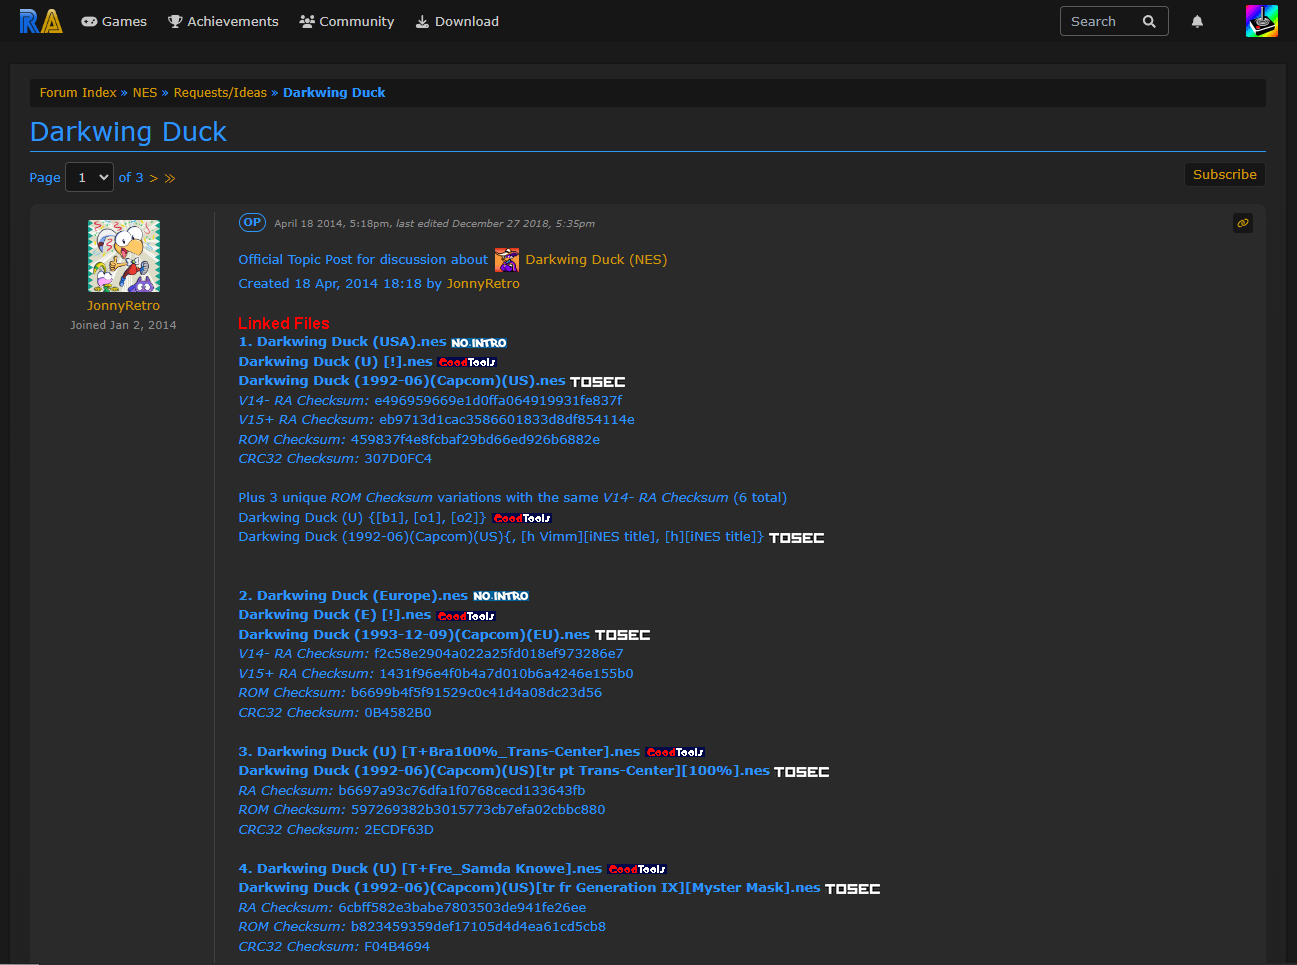Click 'Joined Jan 2, 2014' text

pos(123,325)
